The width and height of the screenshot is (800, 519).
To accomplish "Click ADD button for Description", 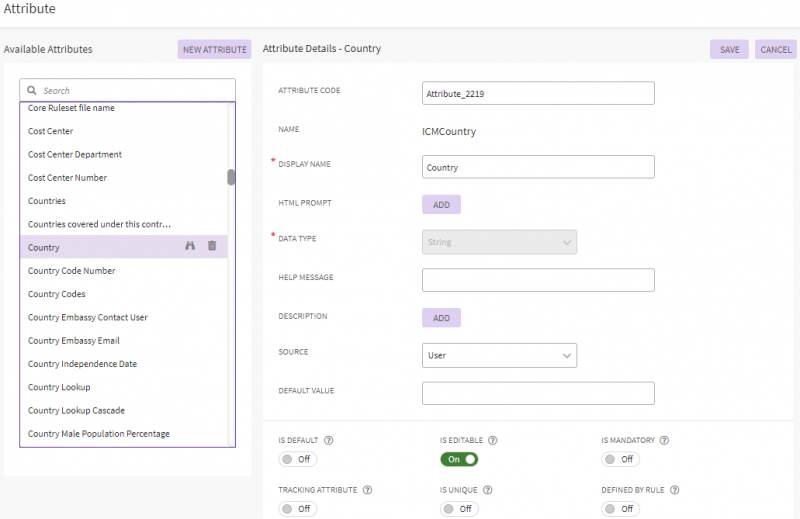I will (441, 318).
